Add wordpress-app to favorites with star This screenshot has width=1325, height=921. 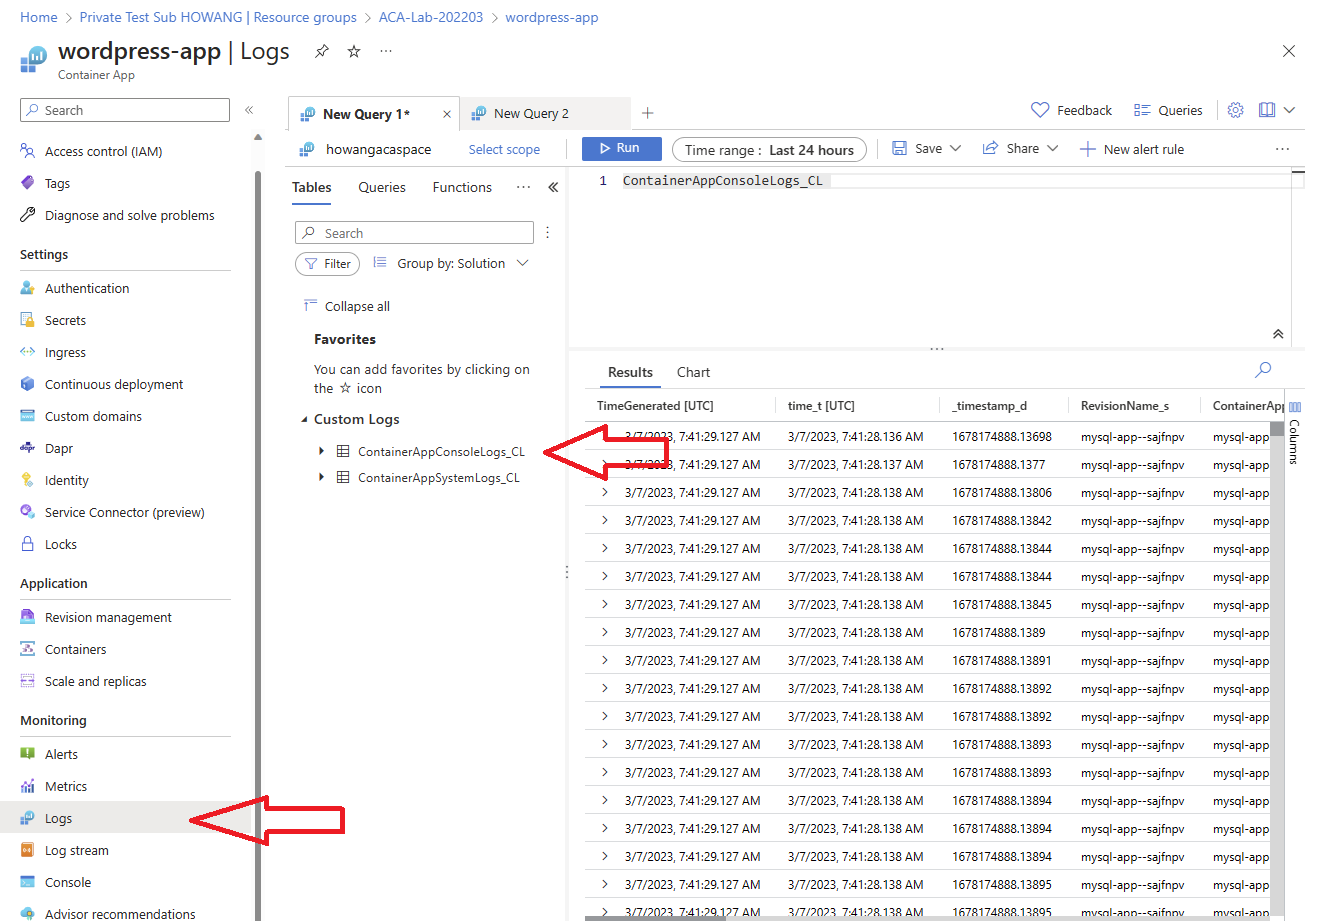click(x=354, y=51)
